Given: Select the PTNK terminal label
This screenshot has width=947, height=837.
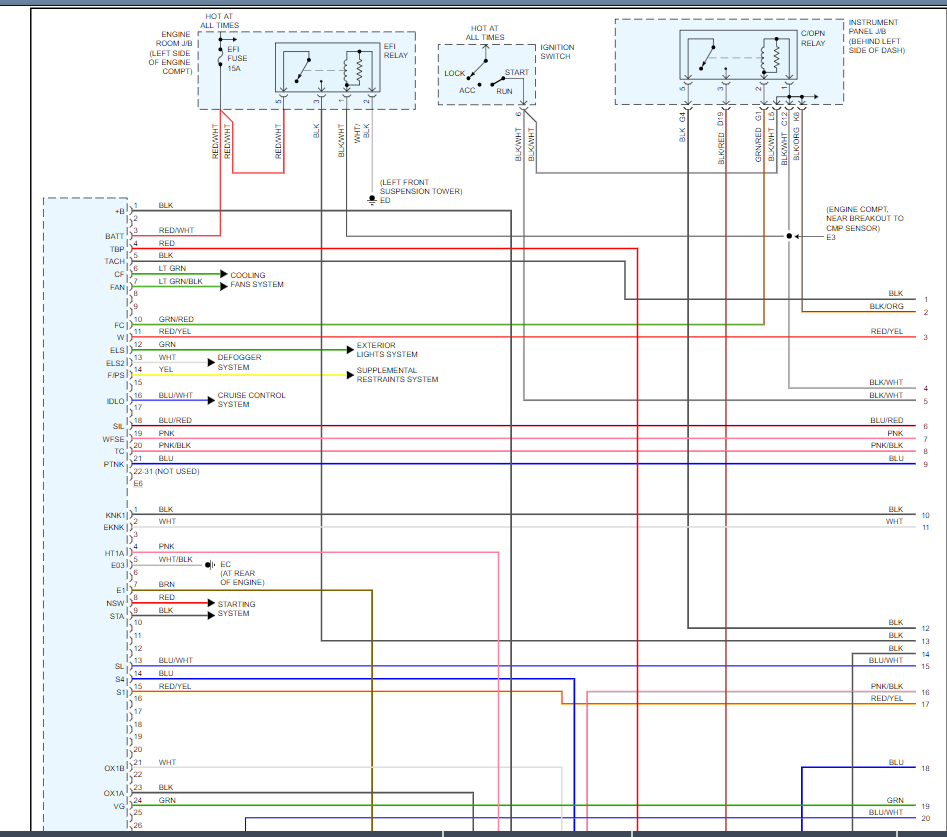Looking at the screenshot, I should point(114,464).
